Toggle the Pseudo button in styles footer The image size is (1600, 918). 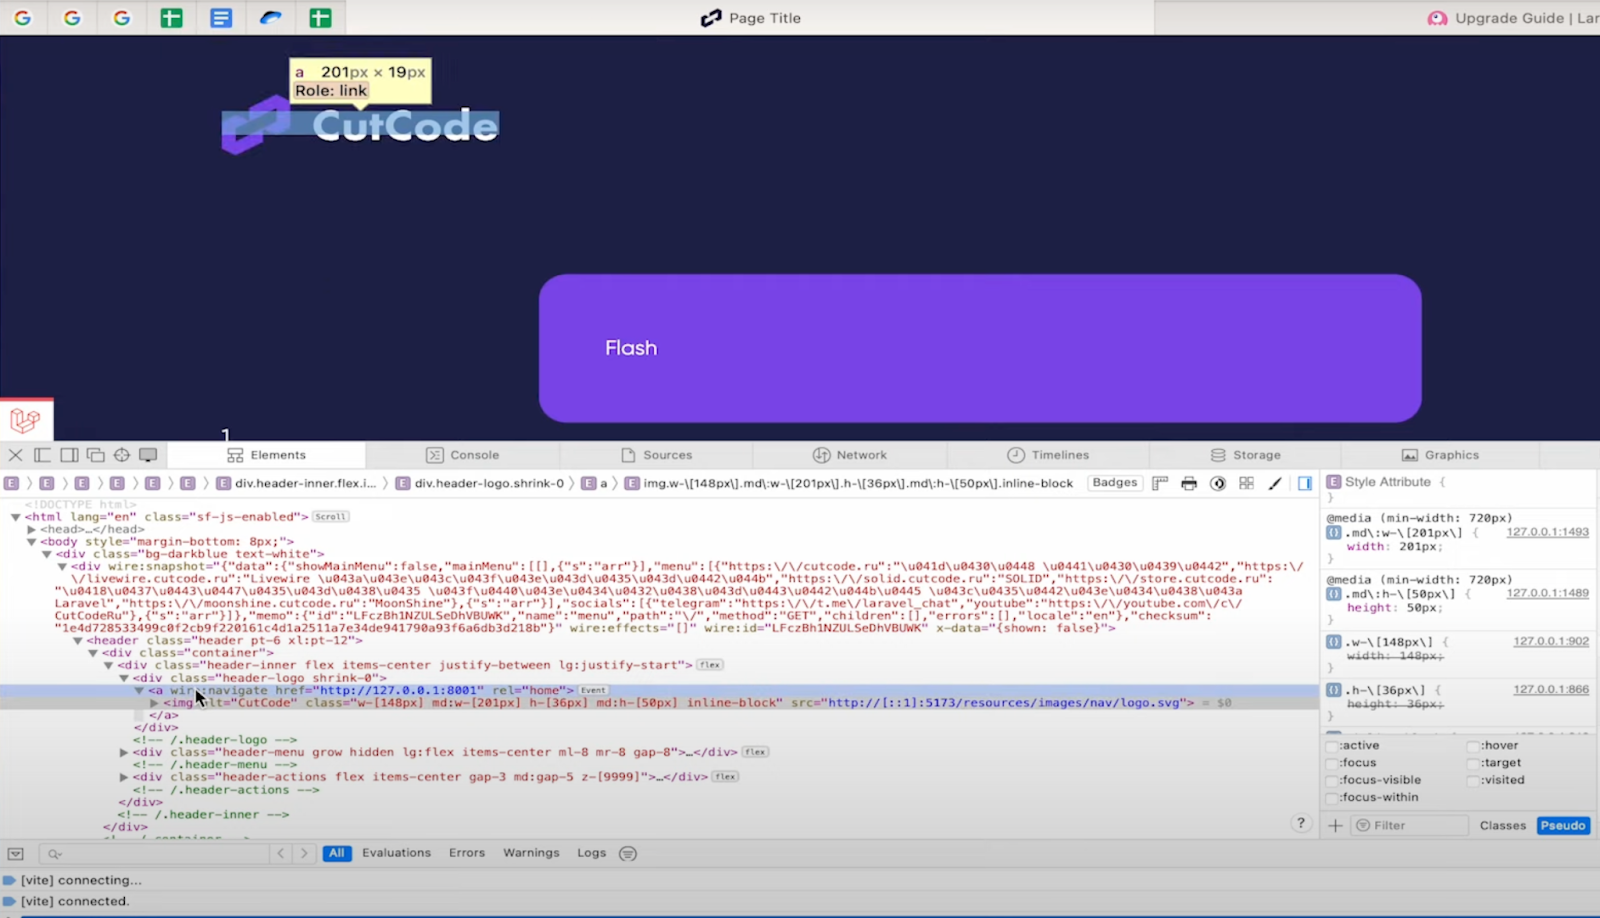[x=1563, y=825]
